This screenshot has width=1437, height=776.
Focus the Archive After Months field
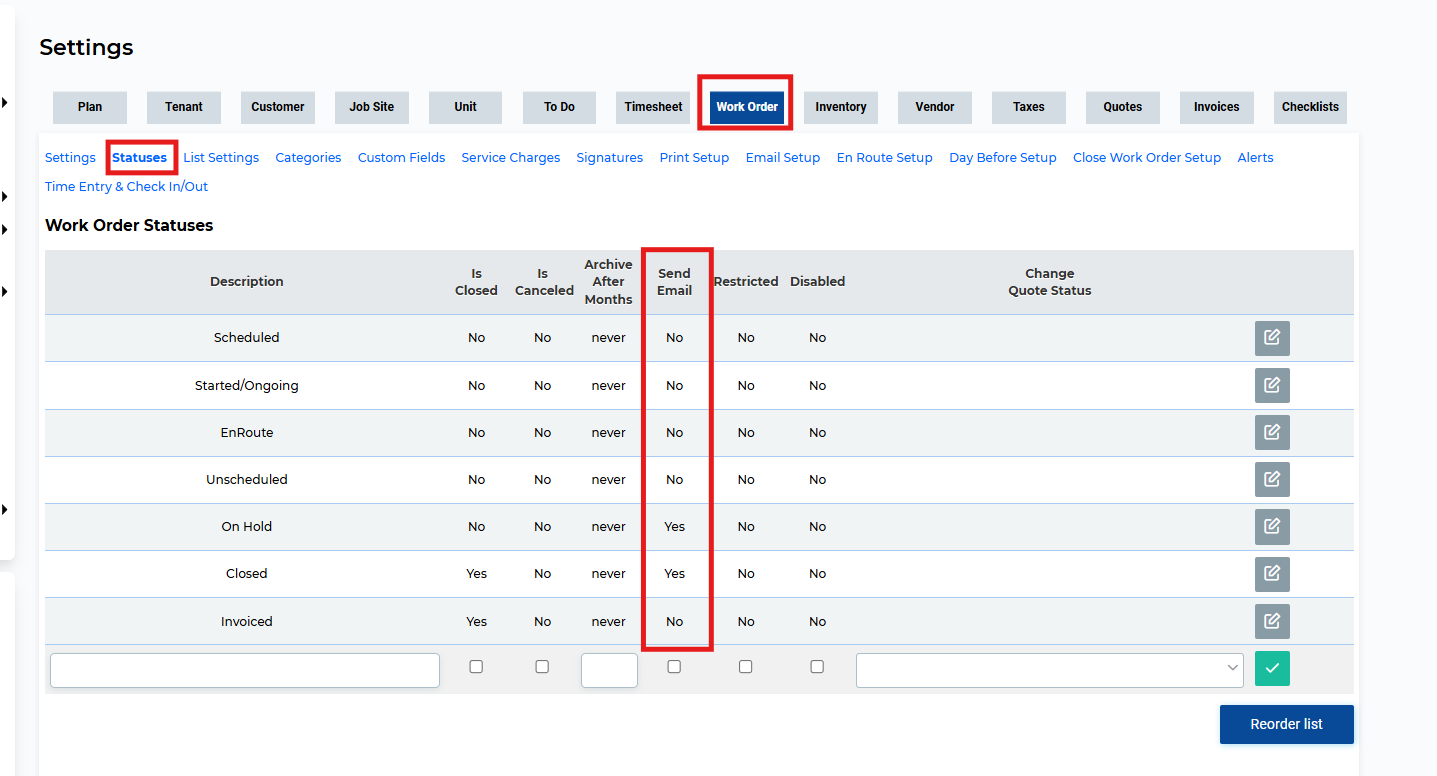(609, 670)
